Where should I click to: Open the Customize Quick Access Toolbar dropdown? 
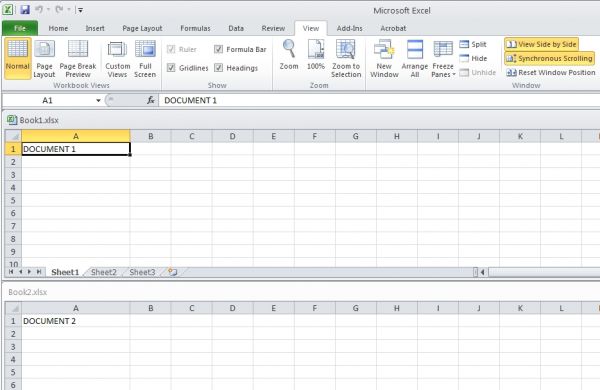[x=80, y=10]
